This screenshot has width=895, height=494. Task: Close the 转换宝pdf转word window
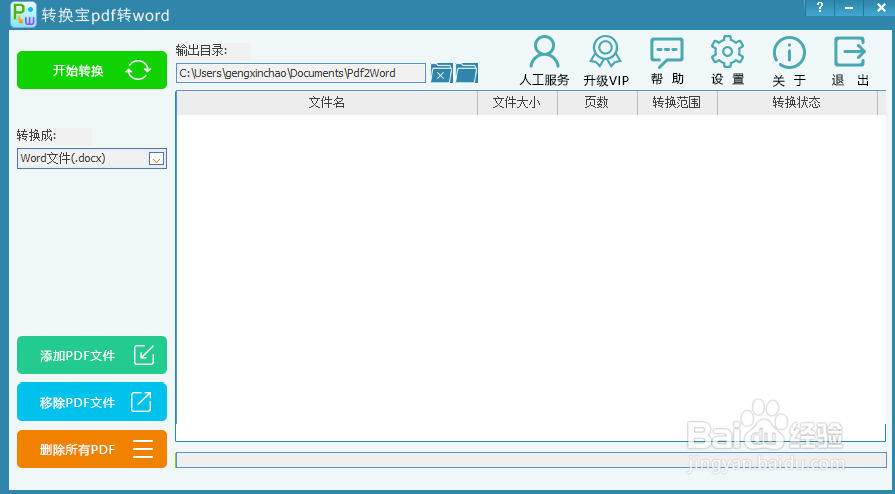click(880, 8)
